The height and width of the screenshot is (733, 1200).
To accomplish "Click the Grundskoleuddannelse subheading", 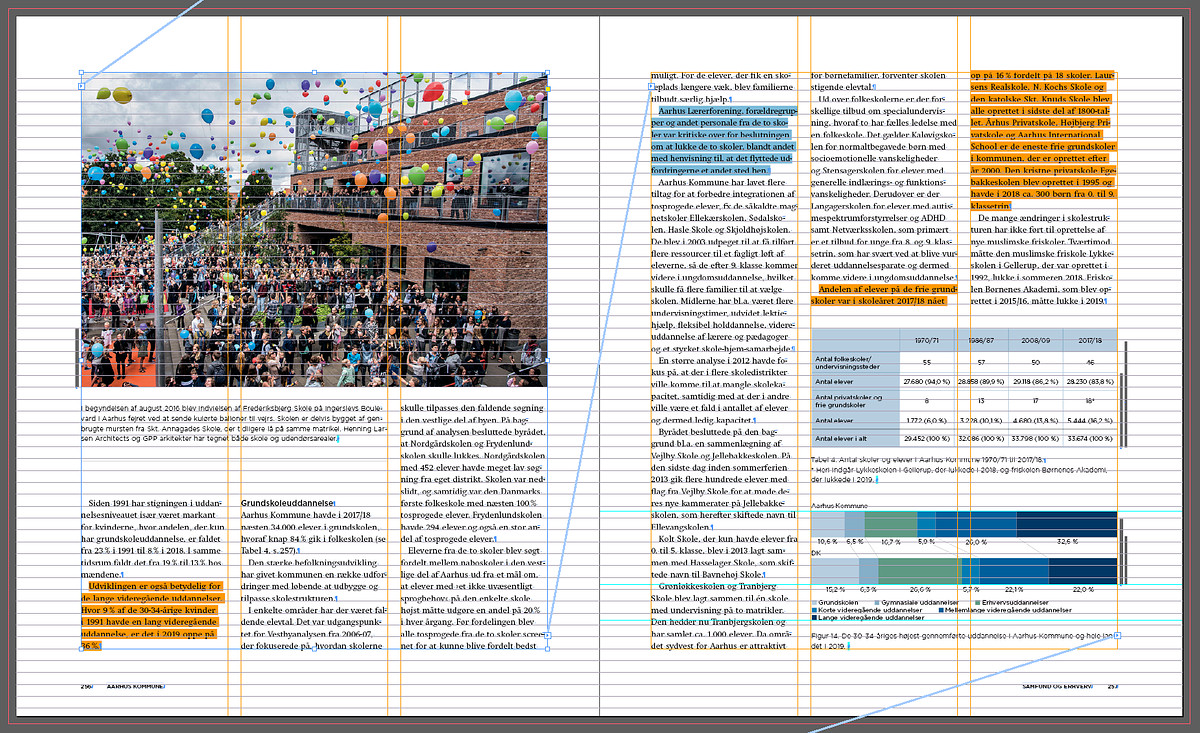I will pos(287,503).
